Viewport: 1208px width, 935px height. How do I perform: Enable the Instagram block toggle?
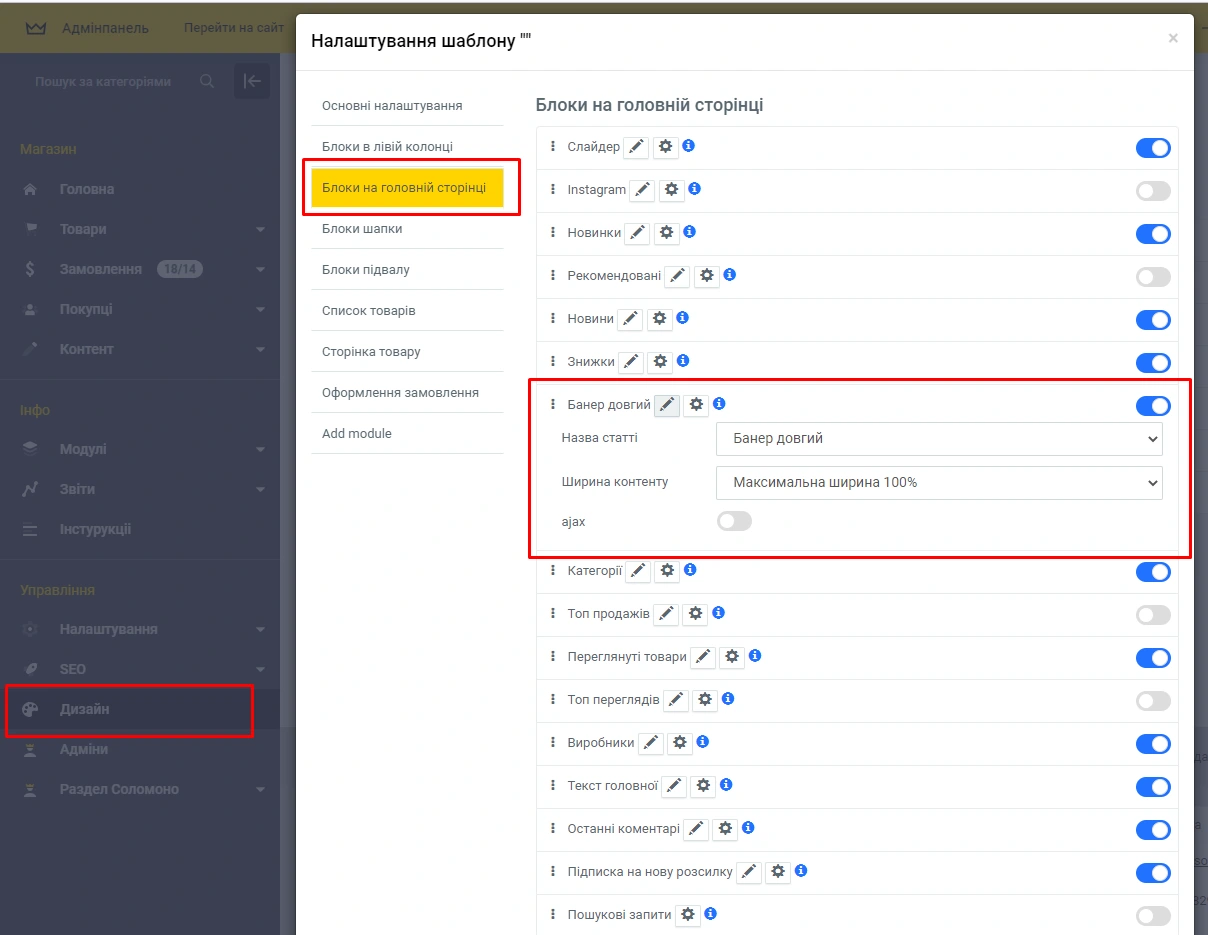click(1152, 191)
